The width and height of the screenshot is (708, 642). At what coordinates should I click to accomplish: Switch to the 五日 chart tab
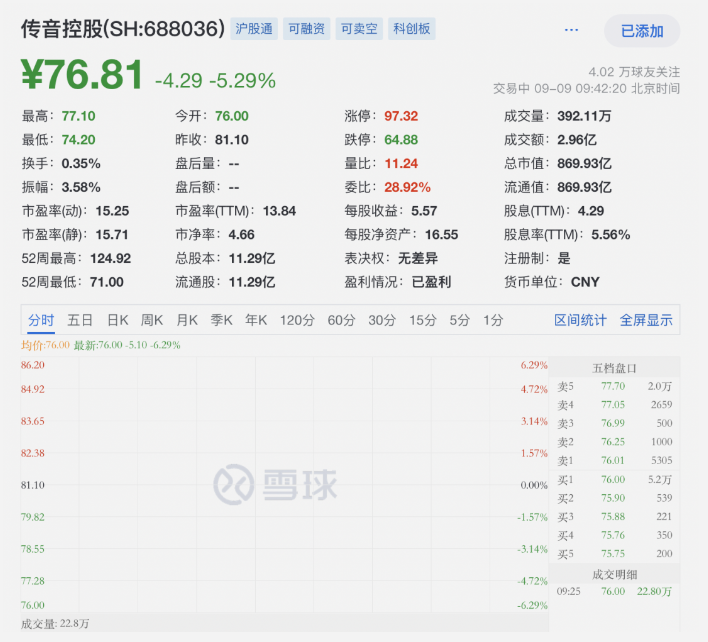(x=80, y=320)
